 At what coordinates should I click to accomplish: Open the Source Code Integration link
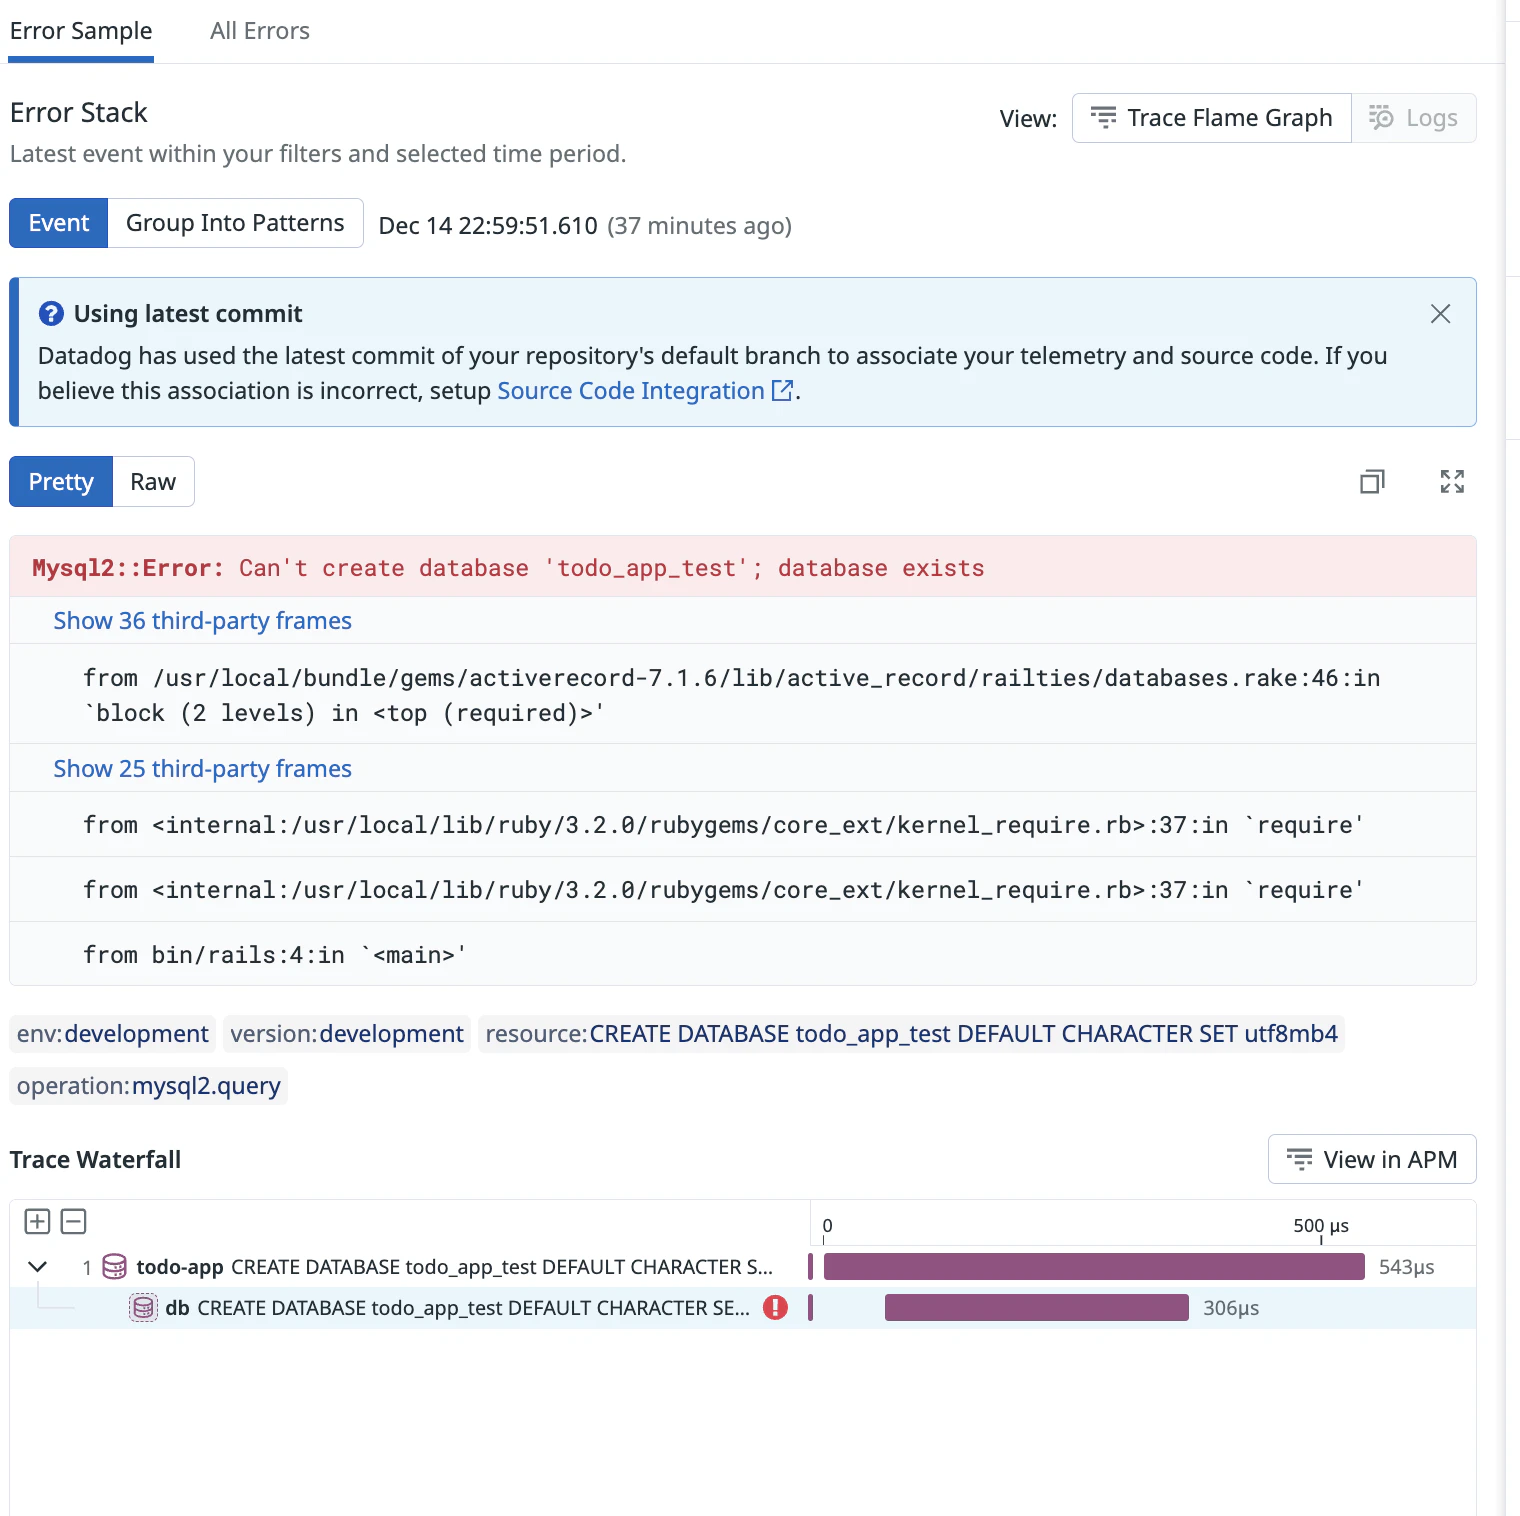click(x=645, y=391)
